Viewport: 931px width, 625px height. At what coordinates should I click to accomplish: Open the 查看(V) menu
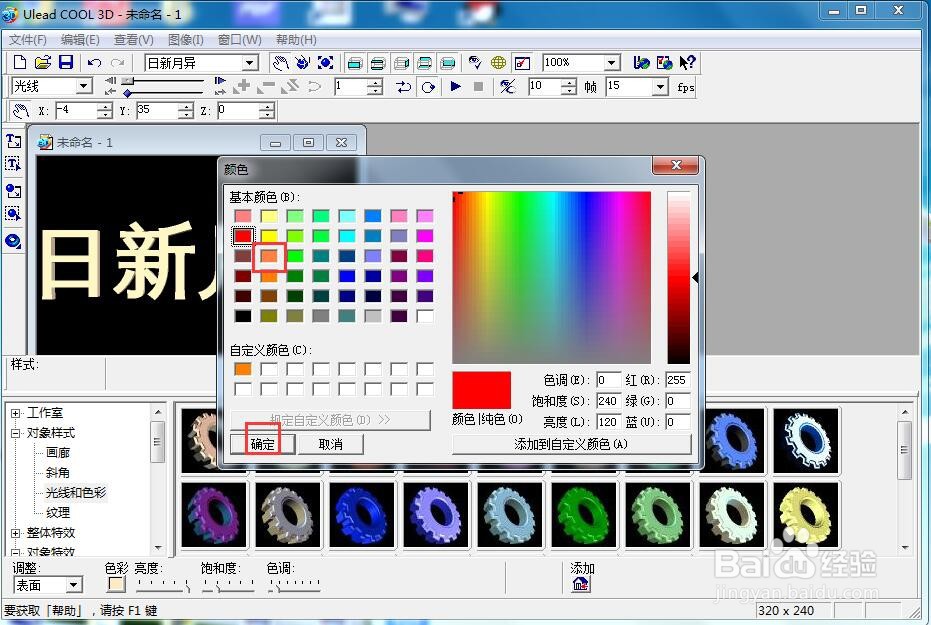[x=134, y=40]
